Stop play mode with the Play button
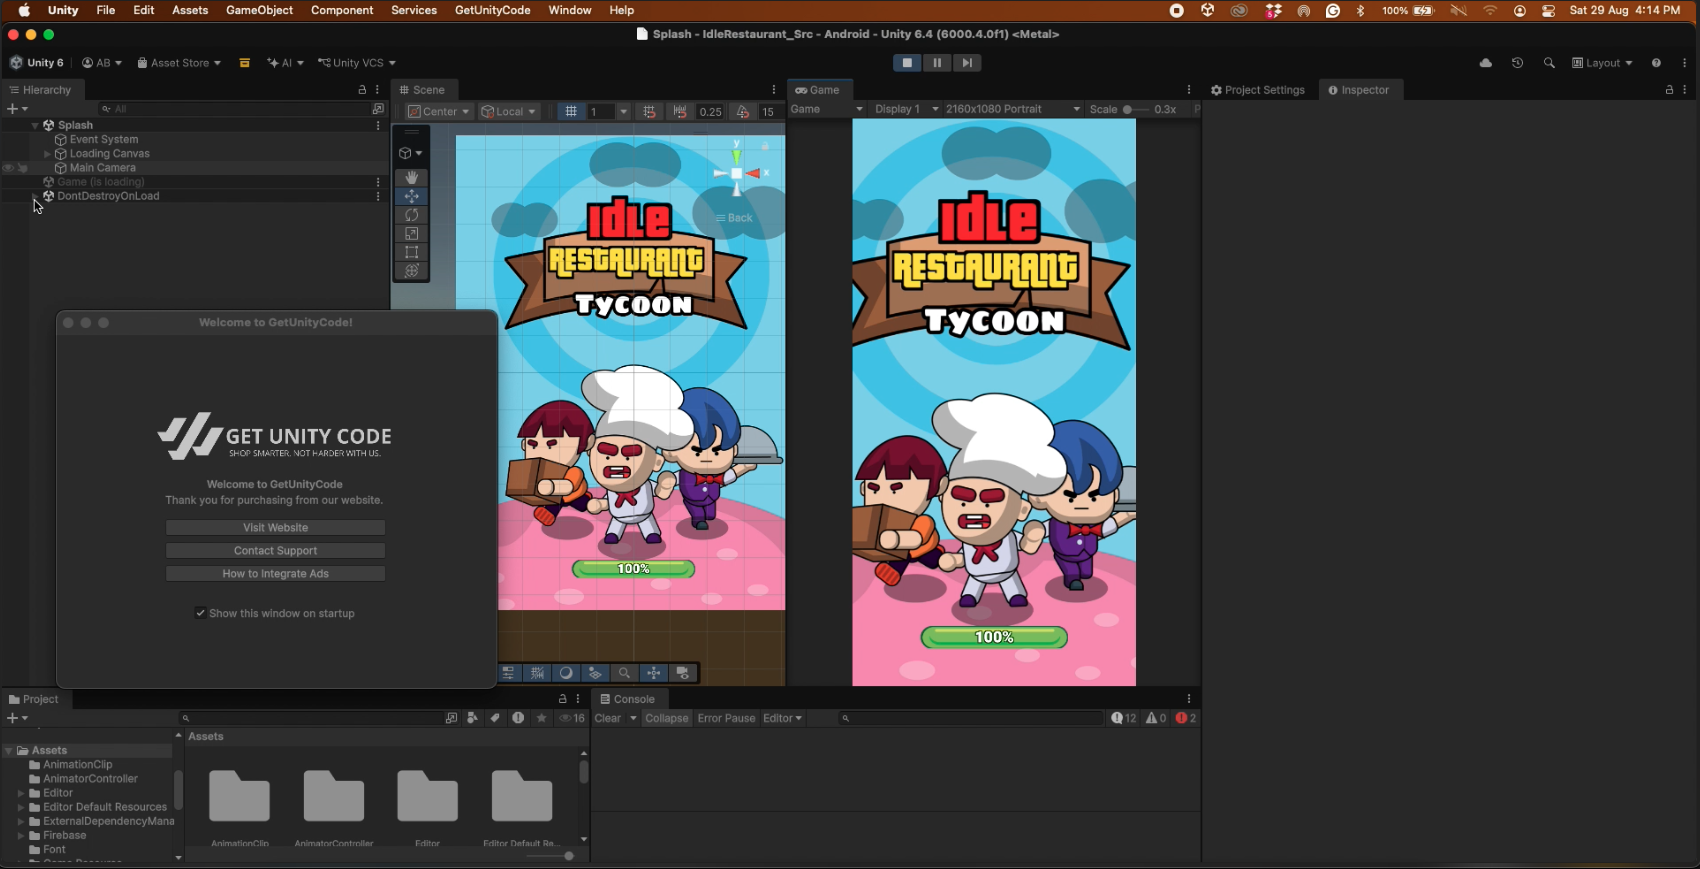 907,63
